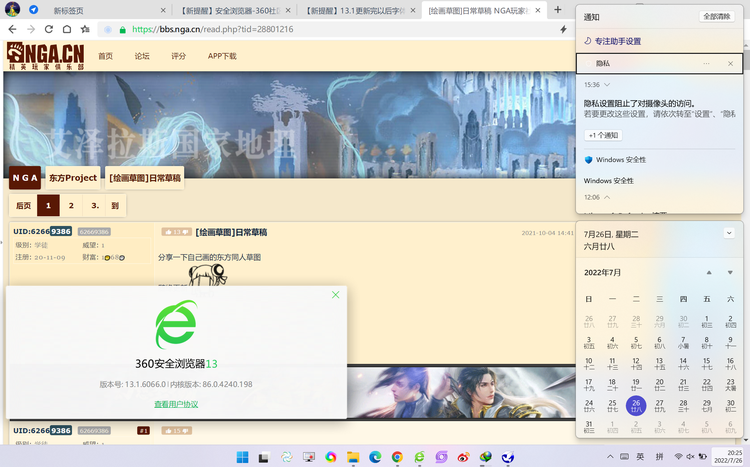Open 360 browser taskbar icon

click(419, 457)
